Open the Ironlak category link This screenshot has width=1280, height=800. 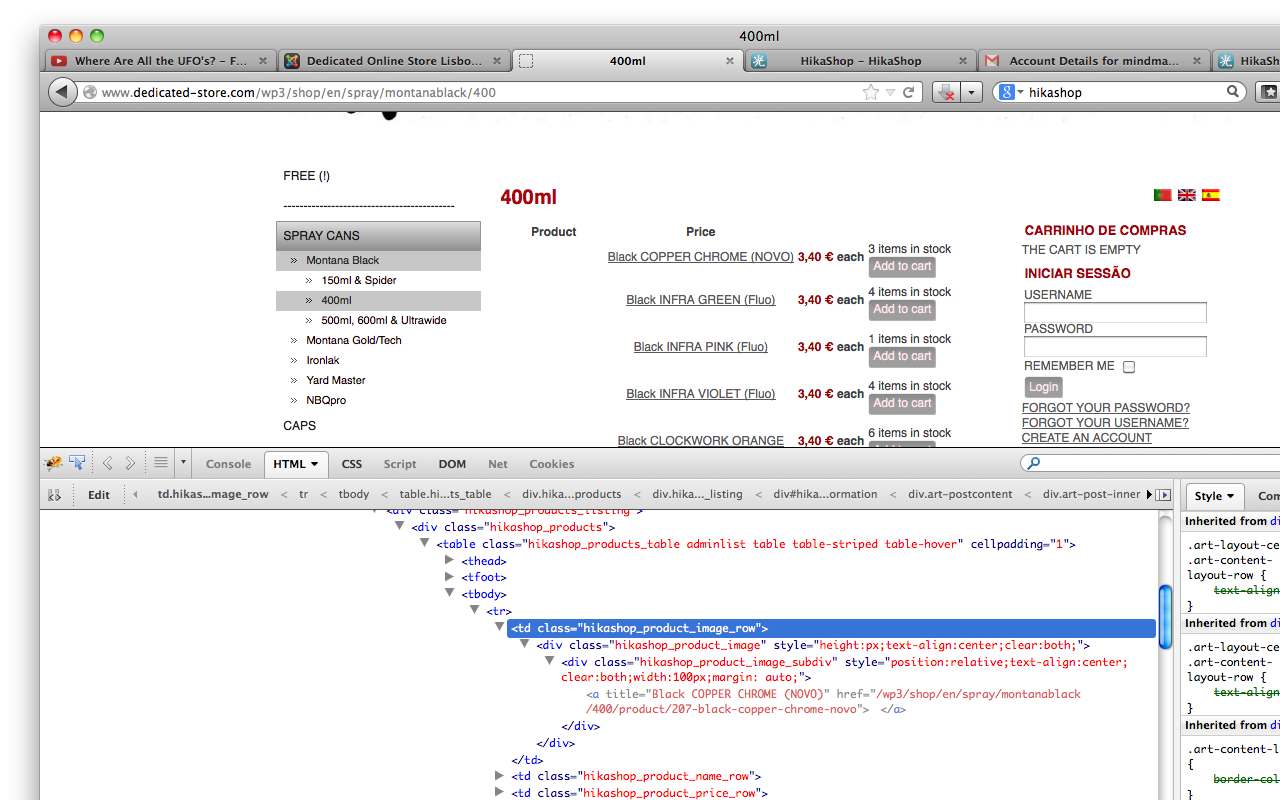pyautogui.click(x=322, y=360)
